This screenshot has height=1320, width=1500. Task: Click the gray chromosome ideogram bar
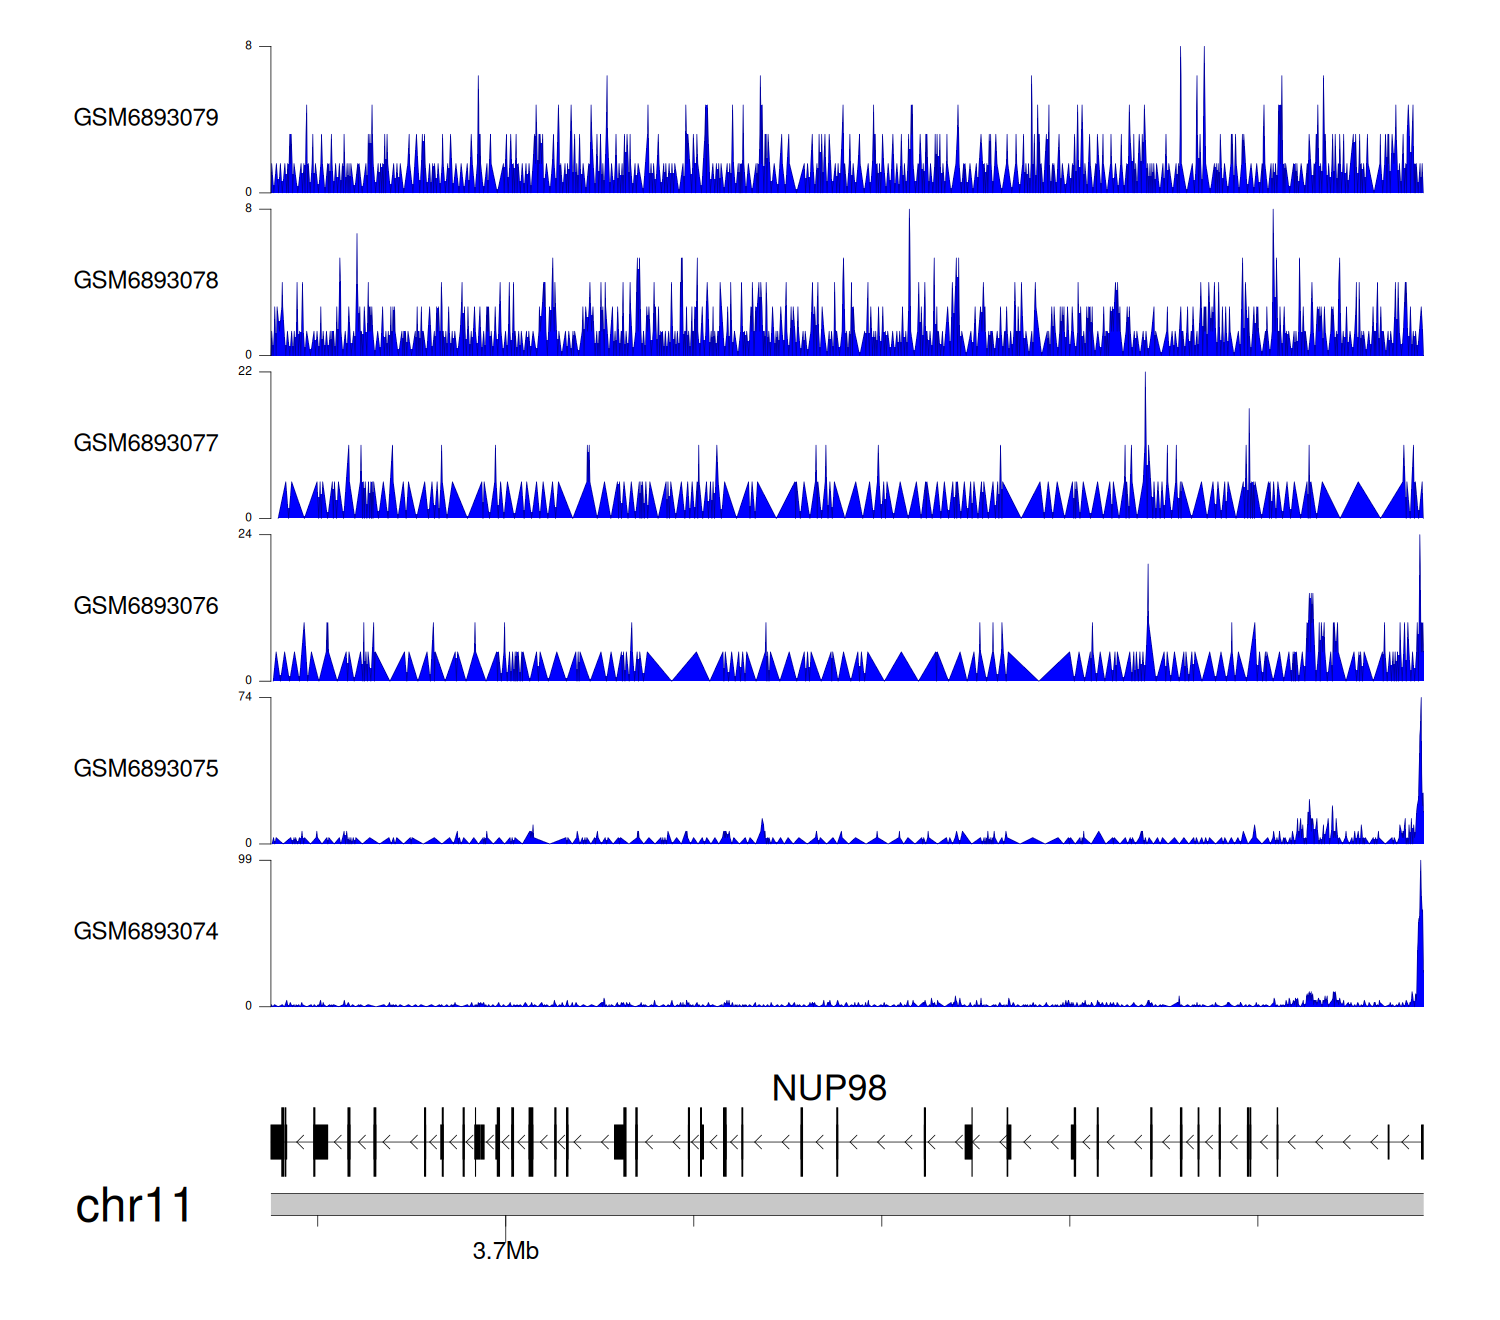[x=846, y=1204]
